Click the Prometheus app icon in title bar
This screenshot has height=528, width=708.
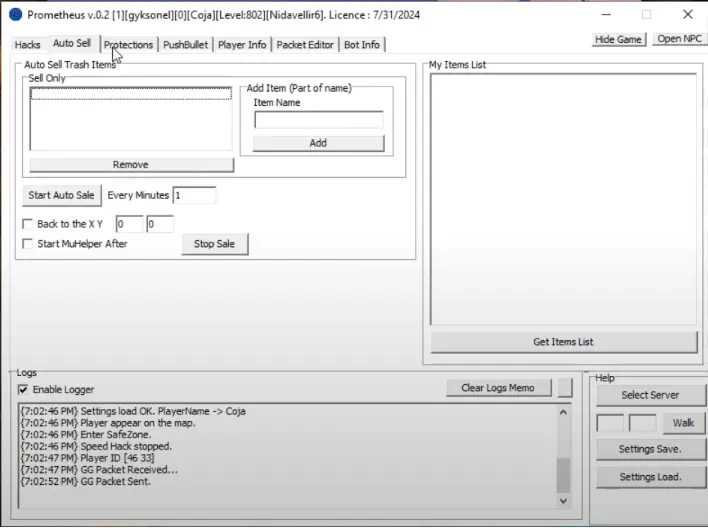[x=15, y=15]
